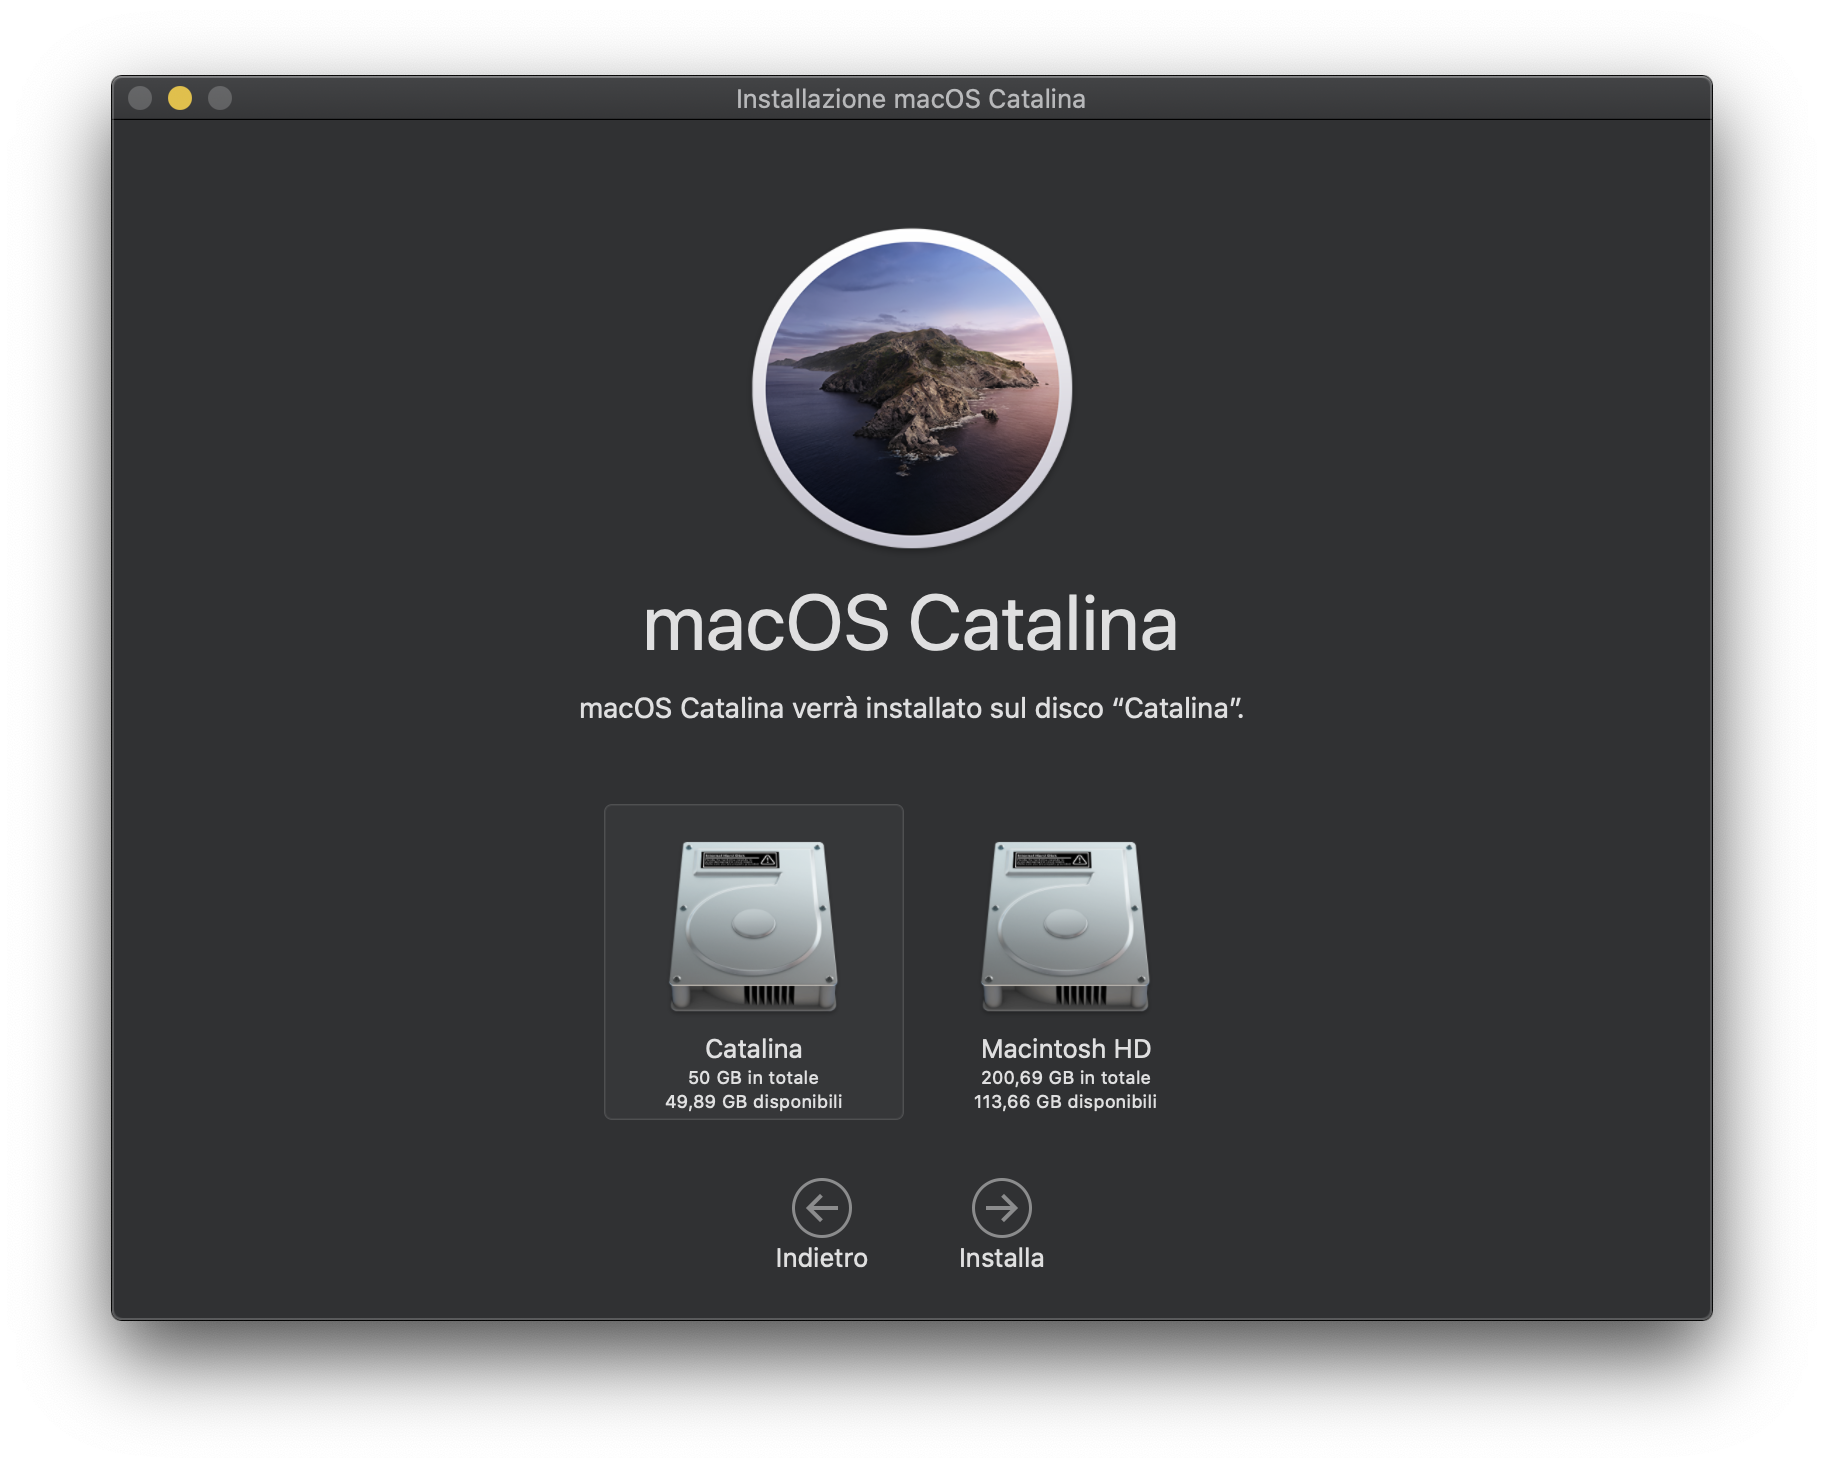Image resolution: width=1824 pixels, height=1468 pixels.
Task: Click the back arrow icon above Indietro
Action: (821, 1208)
